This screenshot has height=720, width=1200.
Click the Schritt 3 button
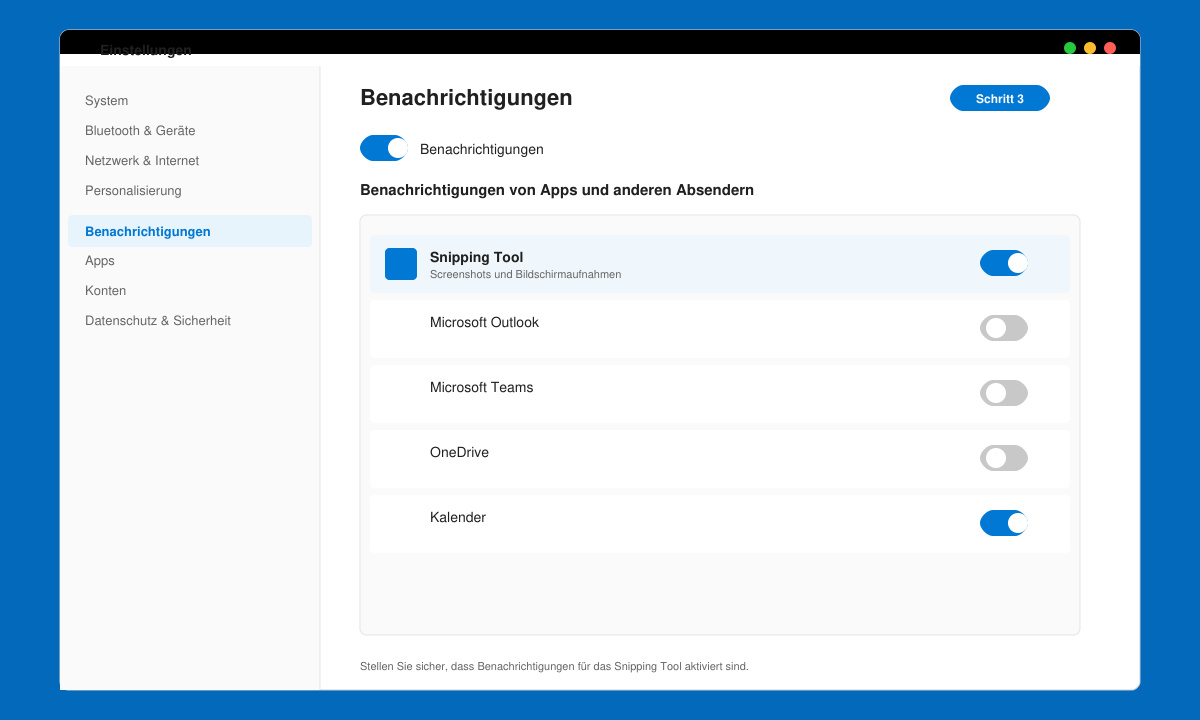(x=1000, y=98)
